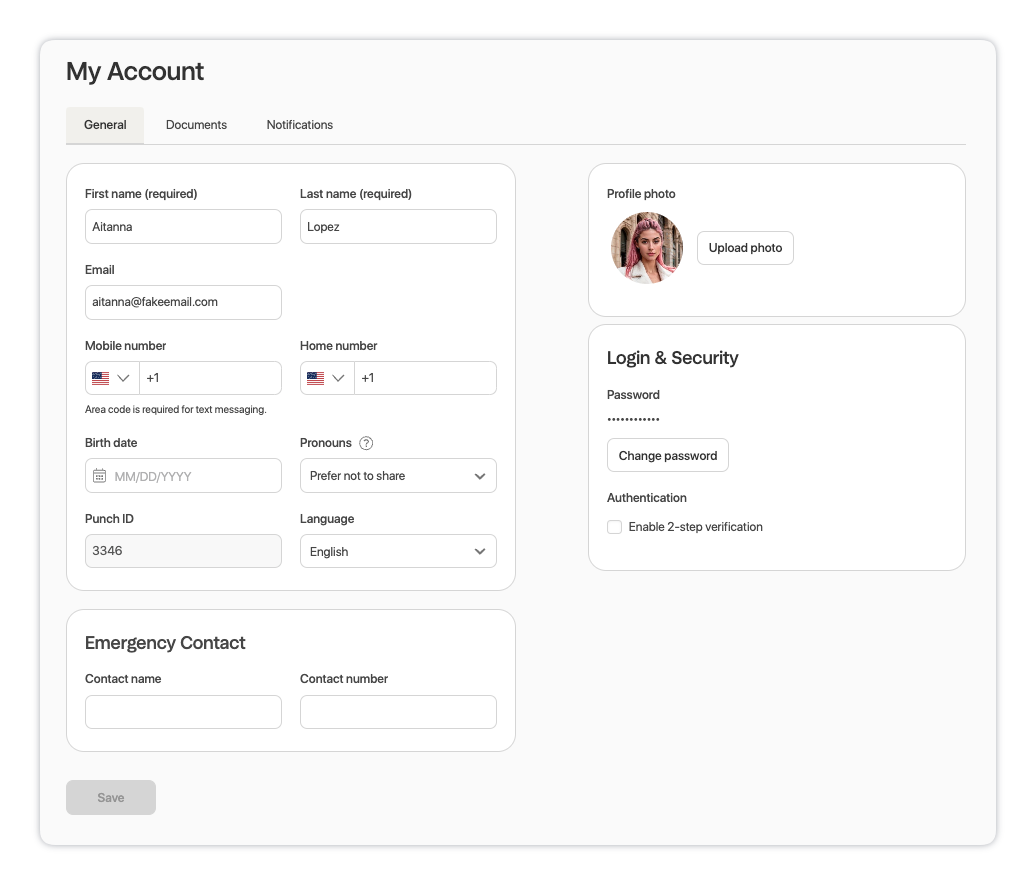Click the Save button
Viewport: 1036px width, 885px height.
pos(111,797)
